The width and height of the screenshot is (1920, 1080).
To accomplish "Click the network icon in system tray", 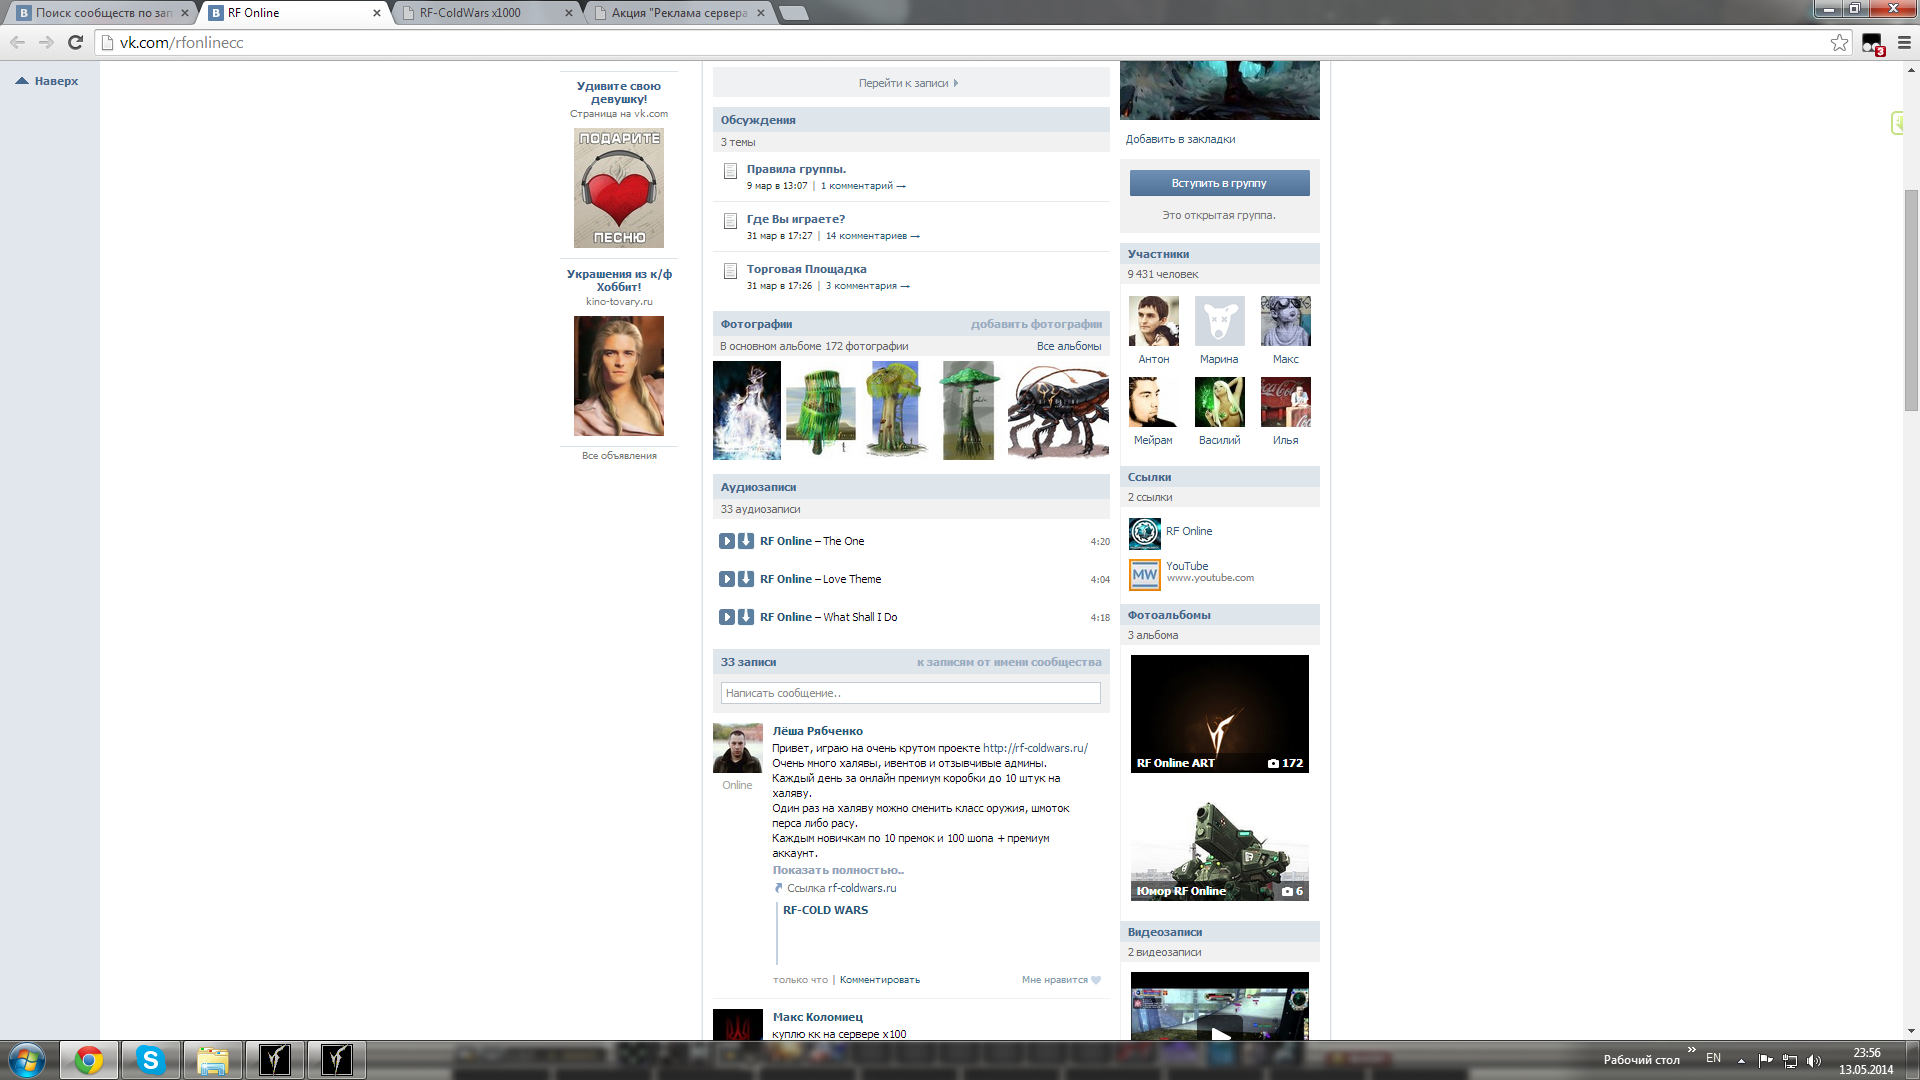I will coord(1790,1061).
